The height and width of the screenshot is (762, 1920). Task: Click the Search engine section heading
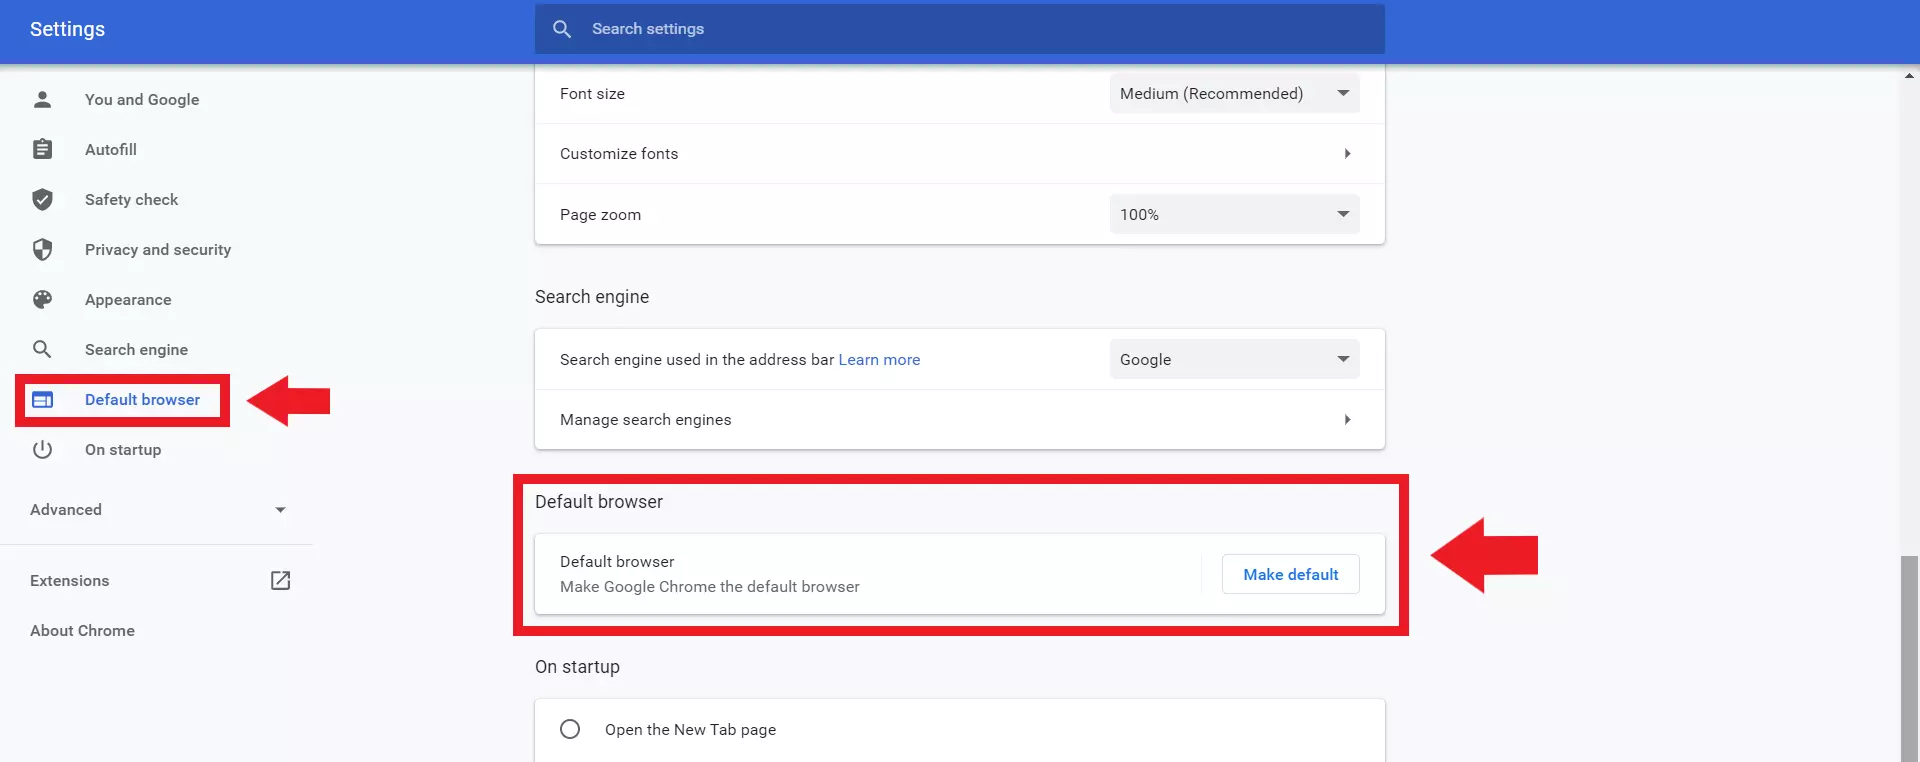pyautogui.click(x=592, y=296)
